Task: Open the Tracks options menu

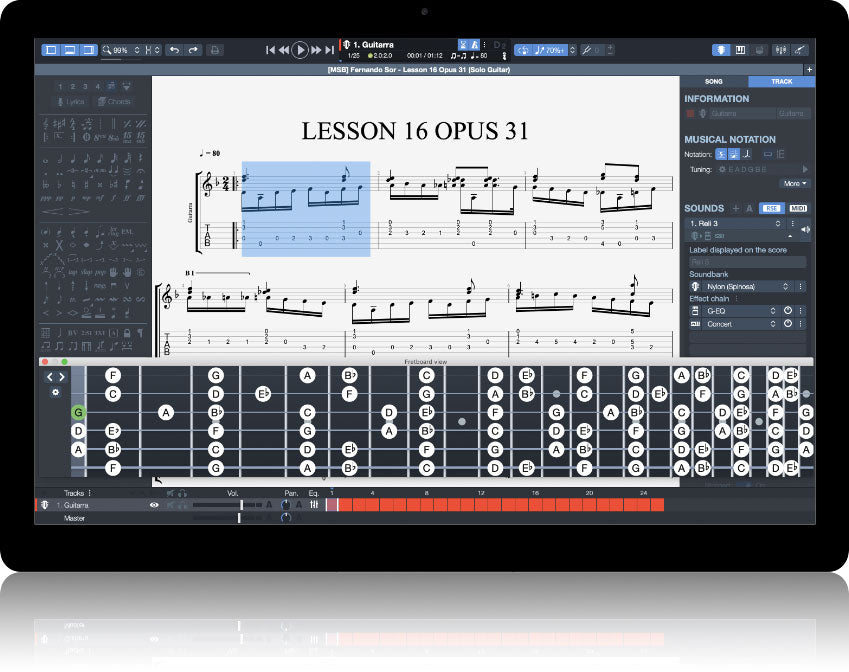Action: [x=90, y=493]
